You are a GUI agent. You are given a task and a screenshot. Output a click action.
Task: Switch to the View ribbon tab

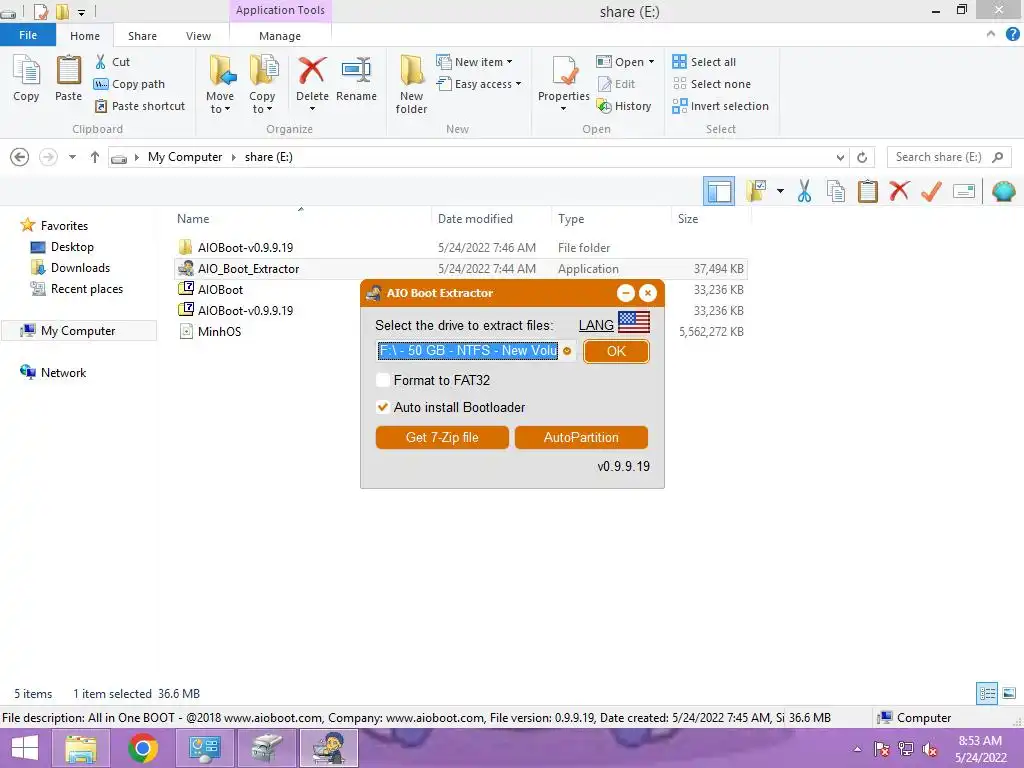point(199,36)
